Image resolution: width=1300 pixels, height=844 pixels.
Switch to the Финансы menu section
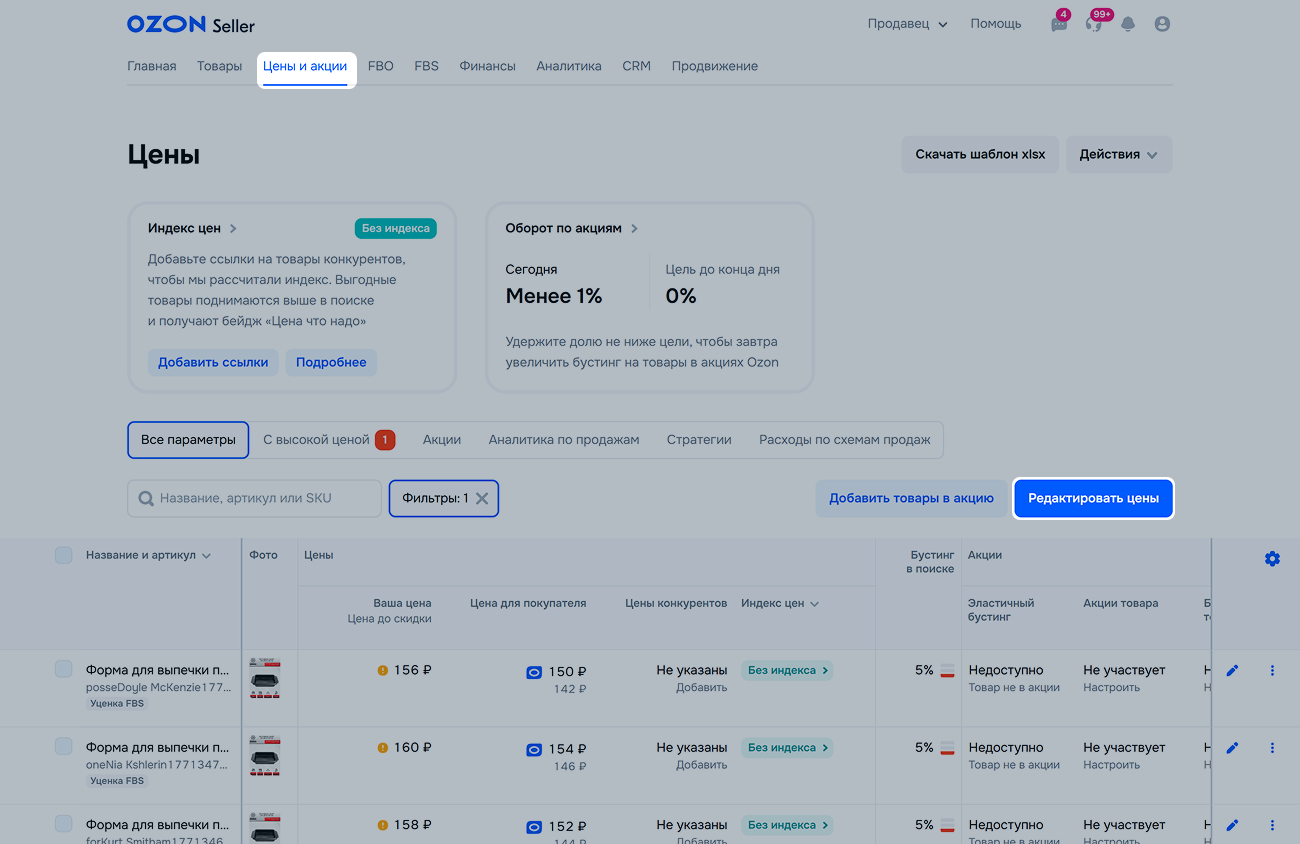click(487, 66)
